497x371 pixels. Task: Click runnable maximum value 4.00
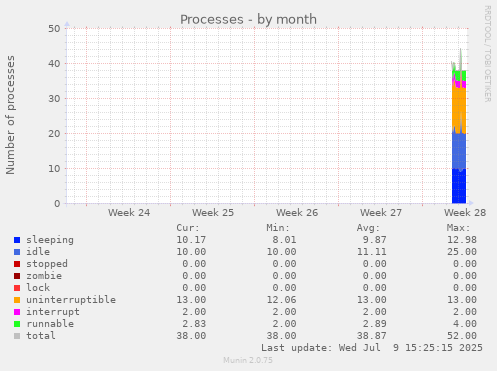465,324
